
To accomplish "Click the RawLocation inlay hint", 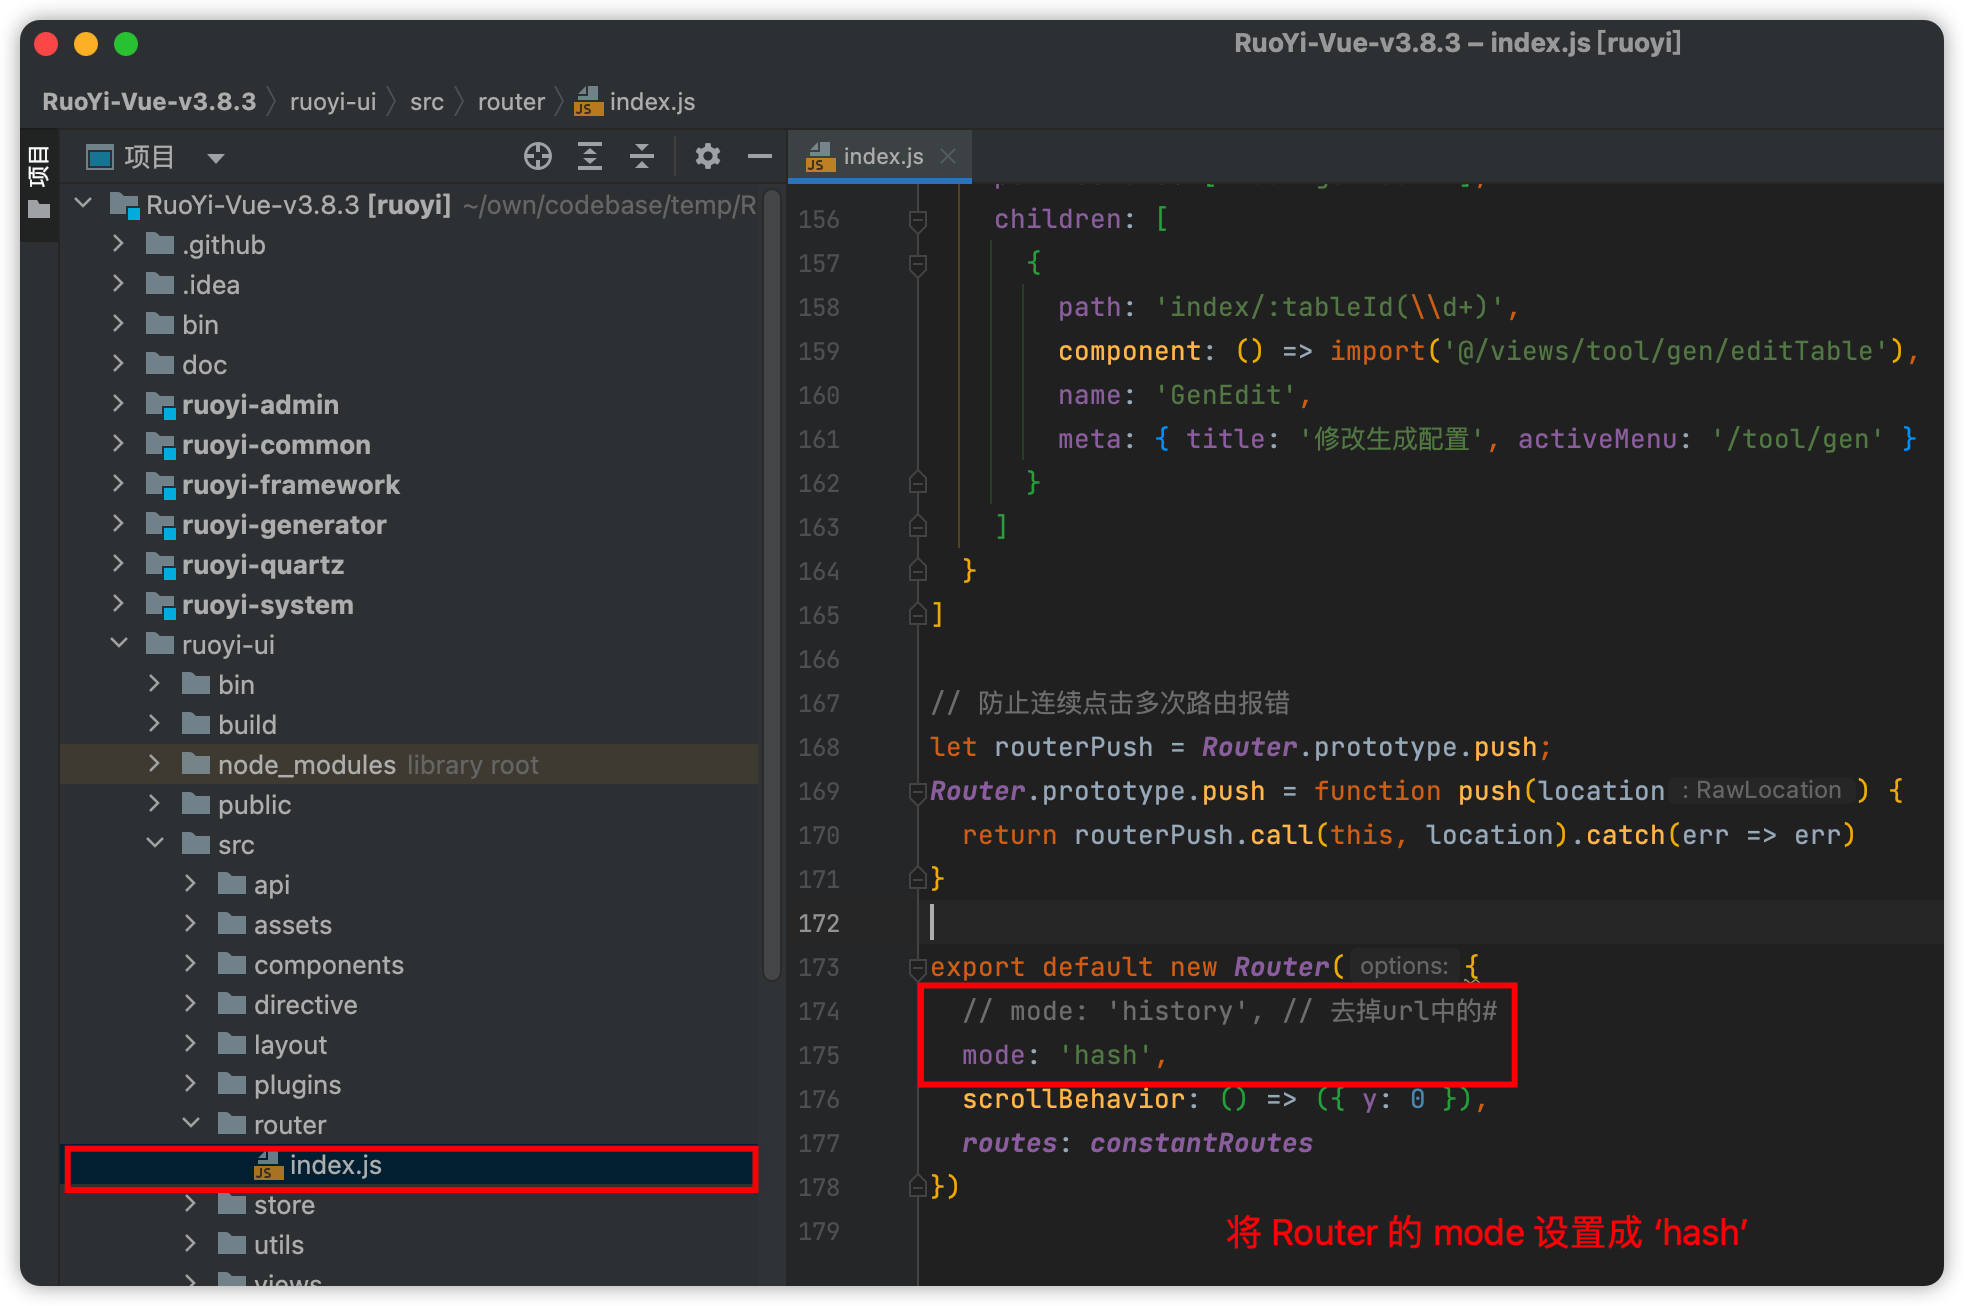I will pos(1761,790).
